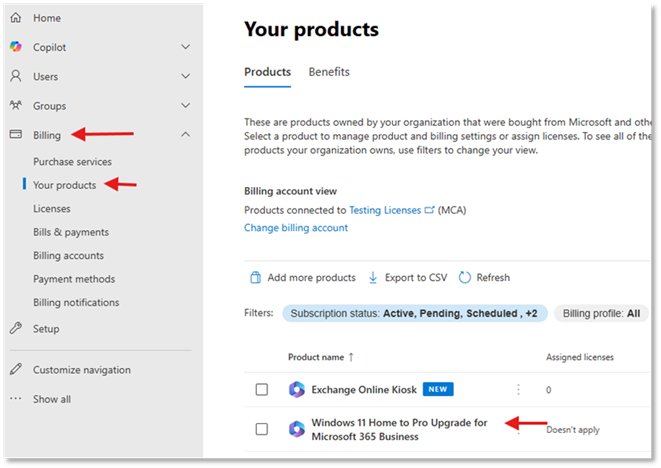
Task: Click the Setup navigation label
Action: pyautogui.click(x=46, y=328)
